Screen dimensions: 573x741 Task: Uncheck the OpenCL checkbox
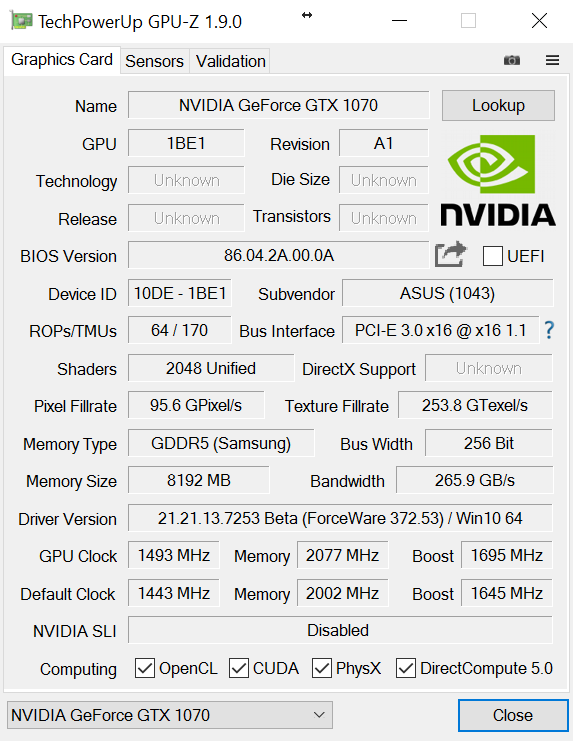[145, 668]
